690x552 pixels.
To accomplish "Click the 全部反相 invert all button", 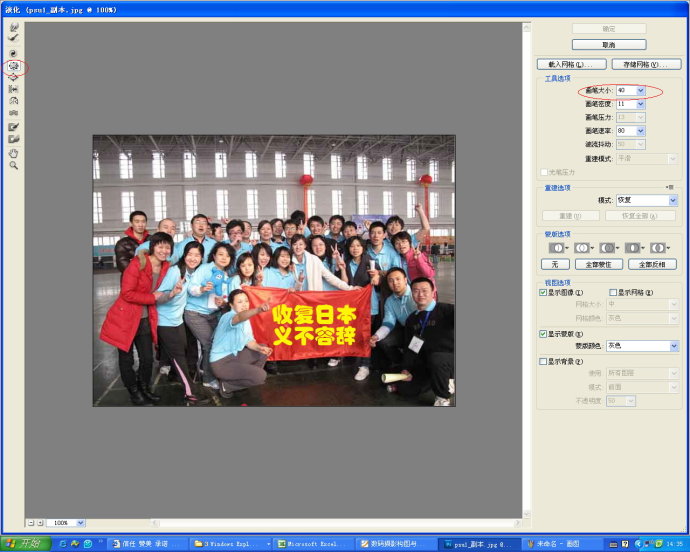I will (x=653, y=264).
